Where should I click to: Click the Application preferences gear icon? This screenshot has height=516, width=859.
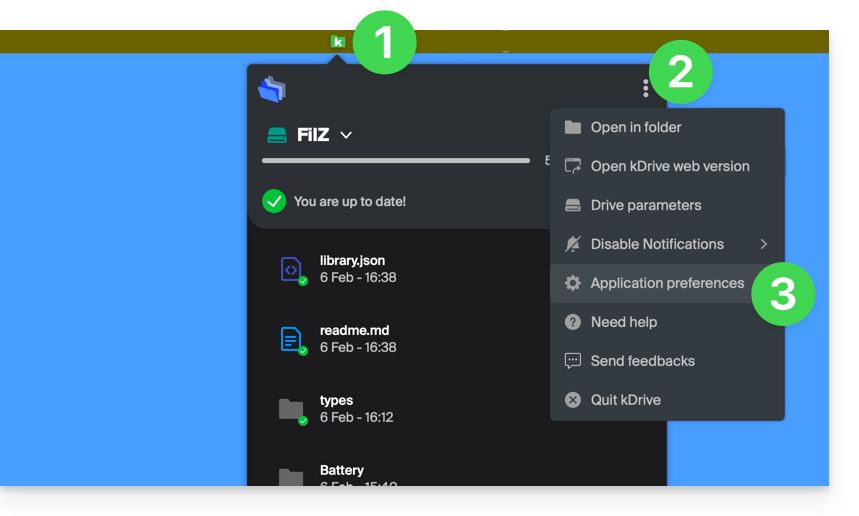click(573, 283)
